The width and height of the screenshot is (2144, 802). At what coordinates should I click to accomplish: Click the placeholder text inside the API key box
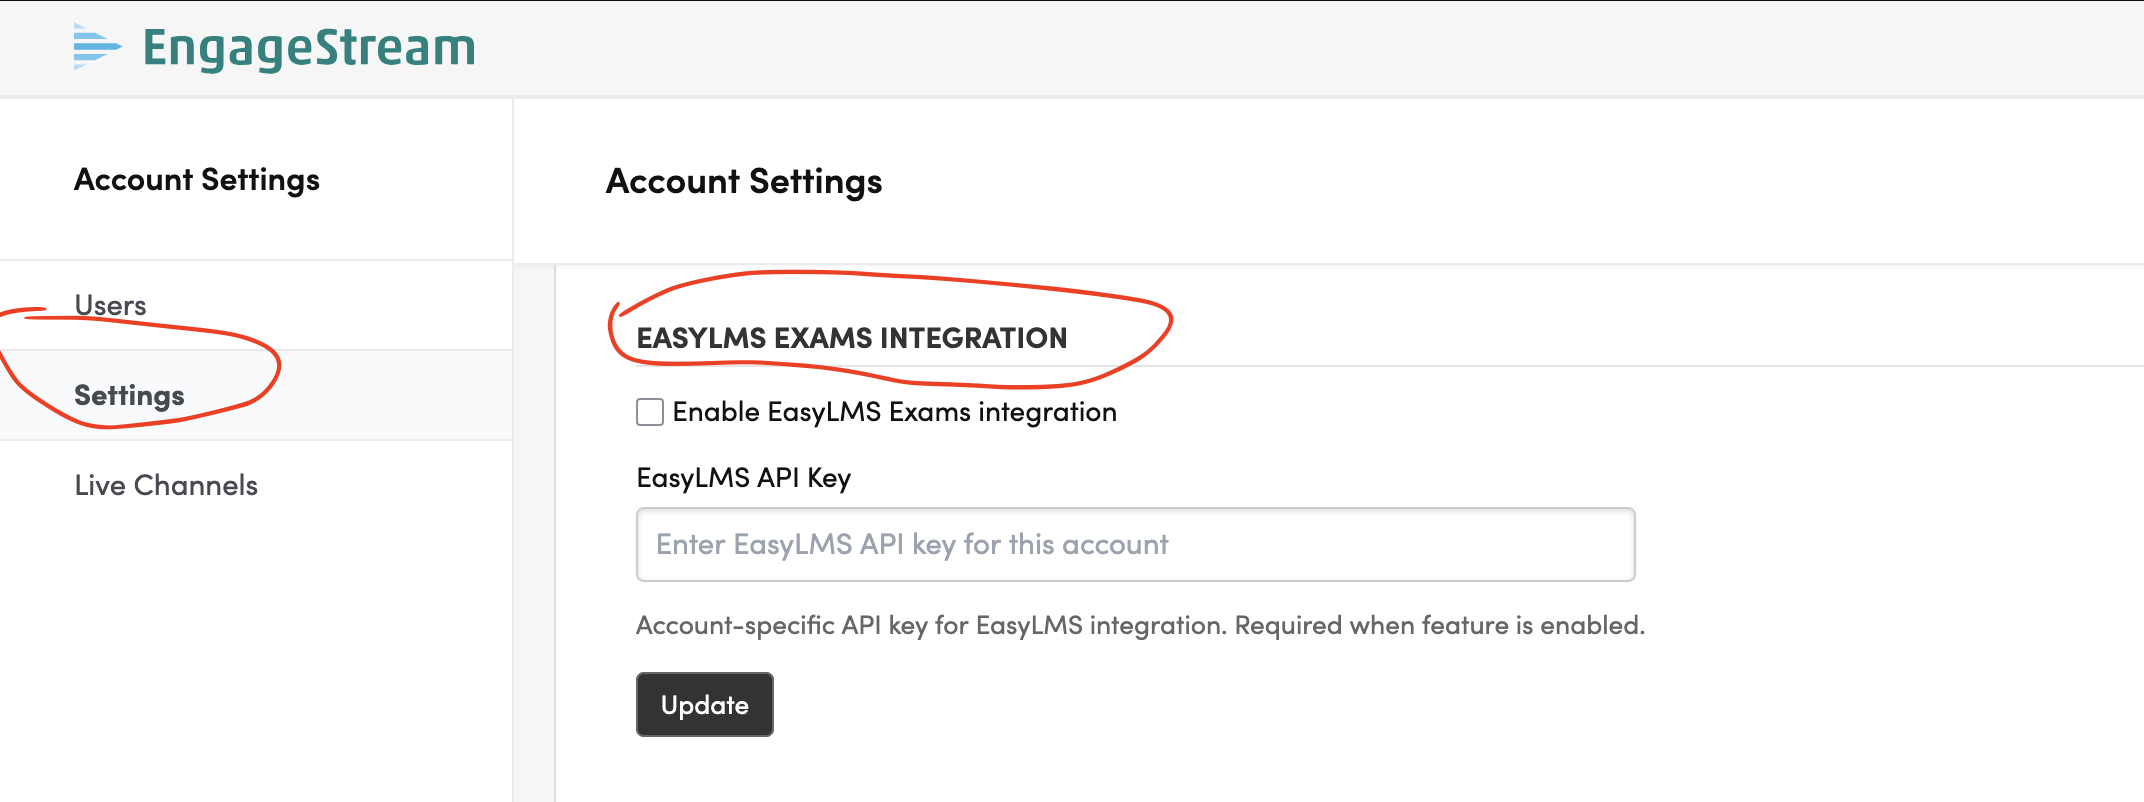912,544
